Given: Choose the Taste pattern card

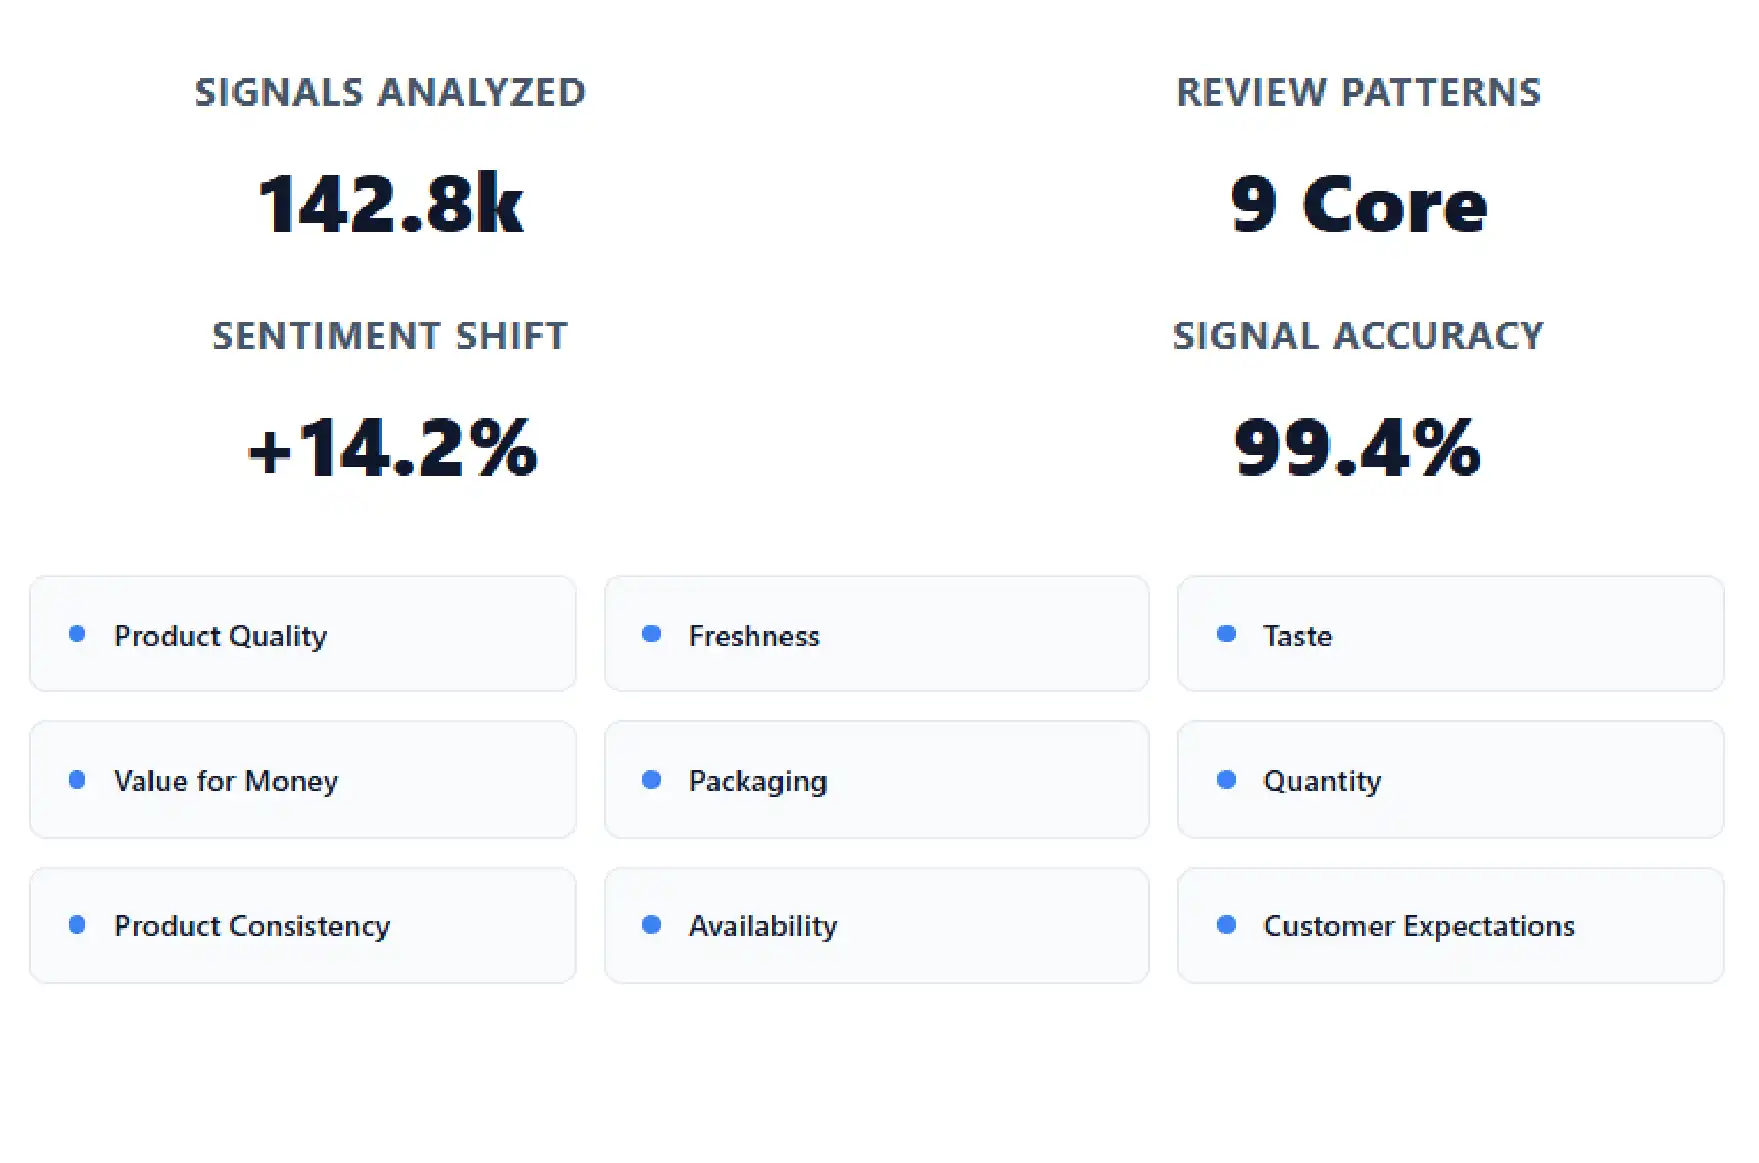Looking at the screenshot, I should click(x=1451, y=634).
